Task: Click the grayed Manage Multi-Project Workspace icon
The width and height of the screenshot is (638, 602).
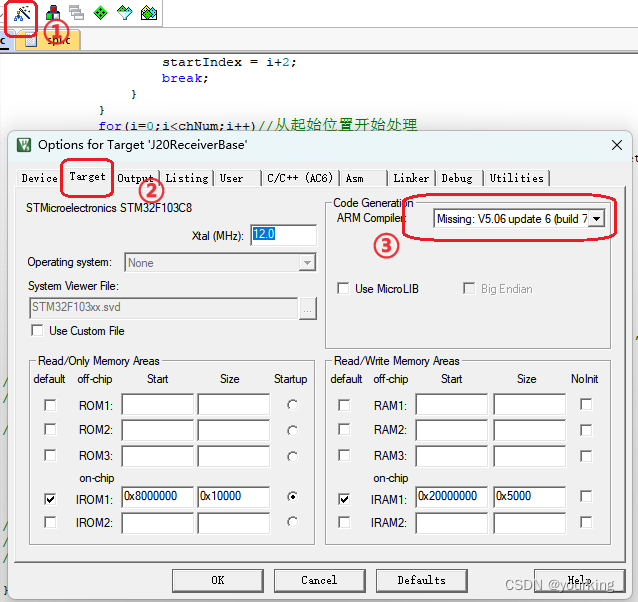Action: (x=76, y=13)
